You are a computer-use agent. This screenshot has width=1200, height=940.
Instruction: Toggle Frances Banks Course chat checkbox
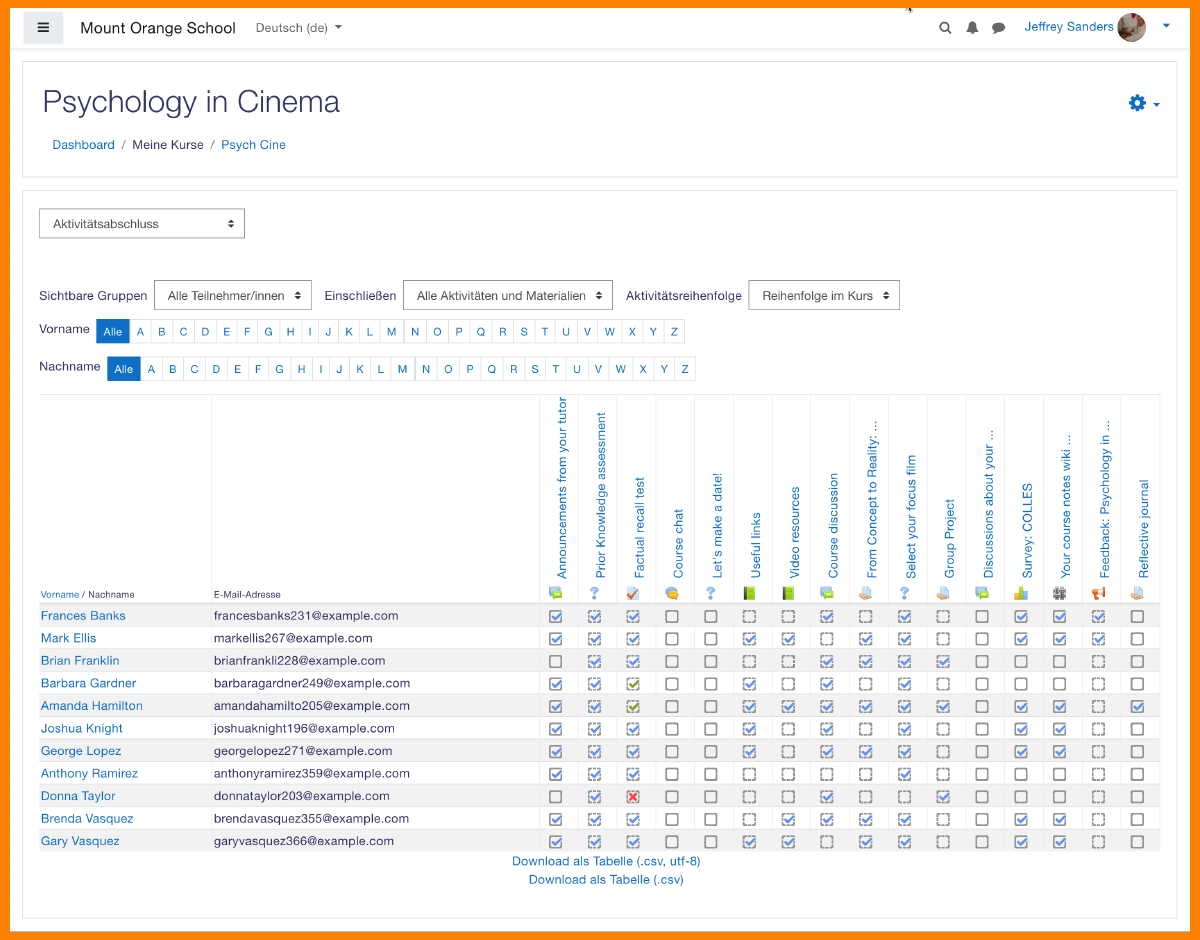click(x=672, y=617)
